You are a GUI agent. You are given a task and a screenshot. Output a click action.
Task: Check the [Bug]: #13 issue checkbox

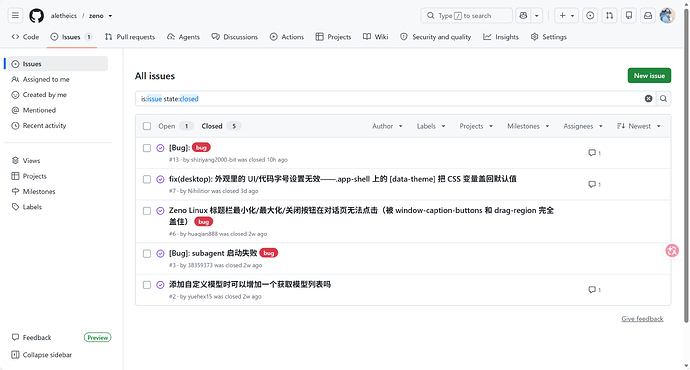(147, 148)
